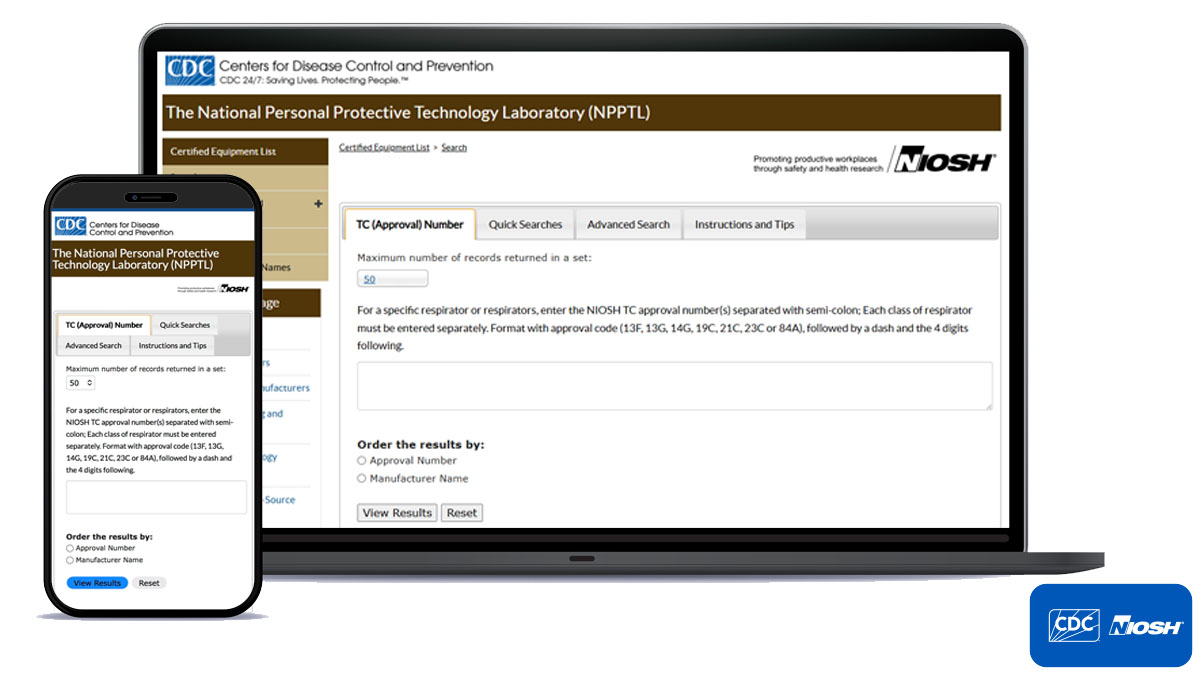The height and width of the screenshot is (675, 1200).
Task: Select the Approval Number radio on the phone
Action: [70, 548]
